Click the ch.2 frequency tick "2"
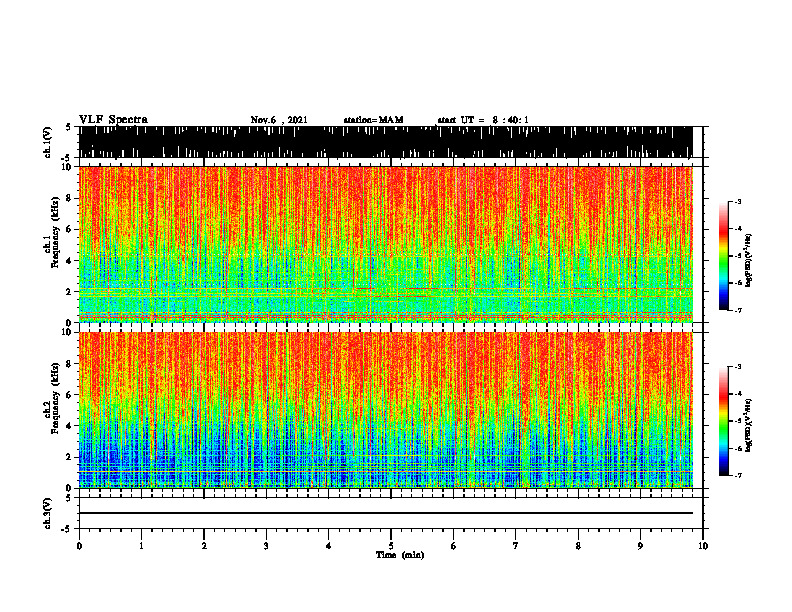Screen dimensions: 792x612 pyautogui.click(x=69, y=457)
